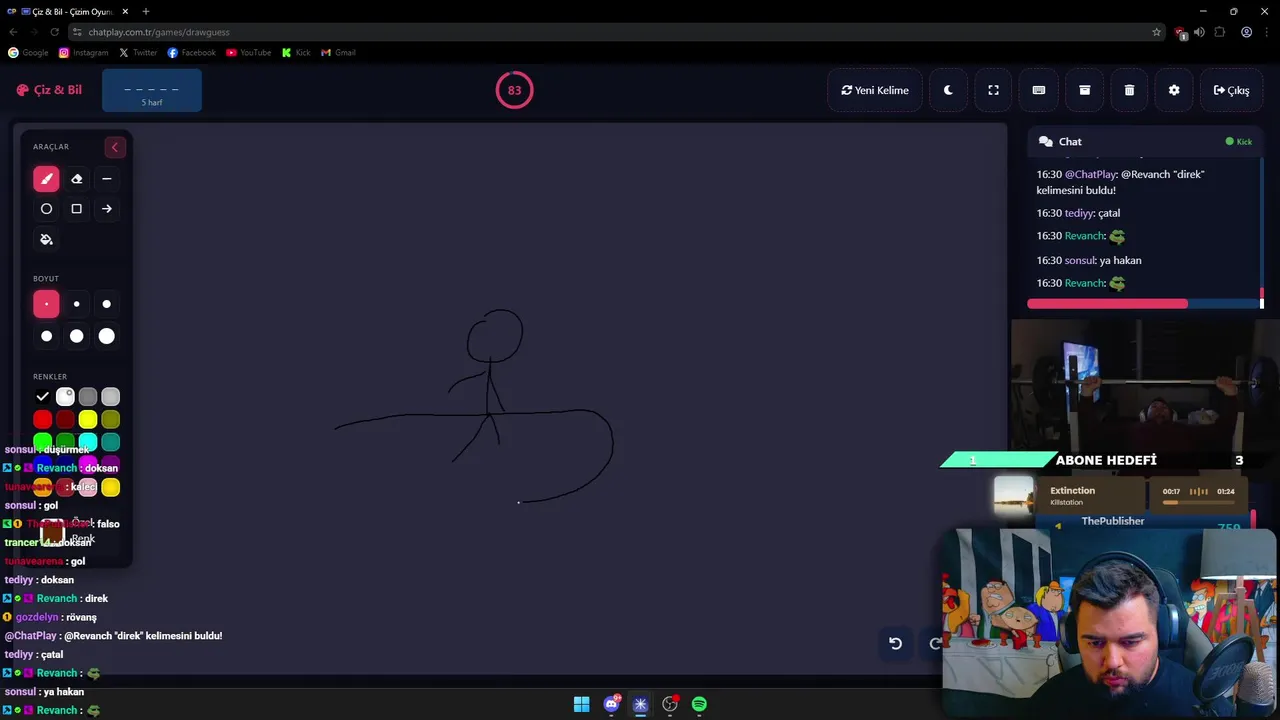Select the straight line tool
Viewport: 1280px width, 720px height.
pos(106,179)
